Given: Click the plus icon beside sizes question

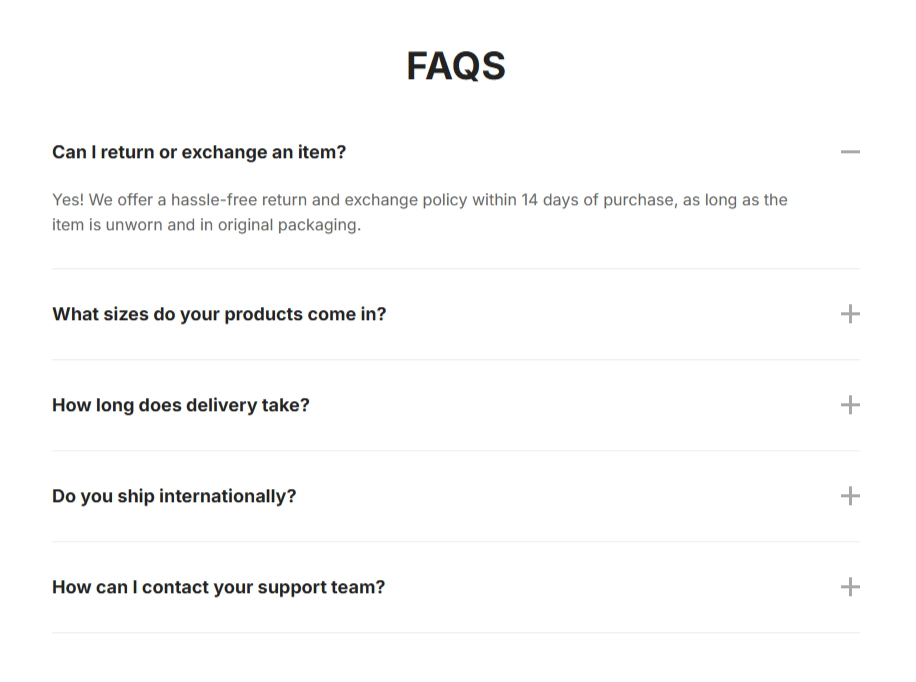Looking at the screenshot, I should (x=850, y=313).
